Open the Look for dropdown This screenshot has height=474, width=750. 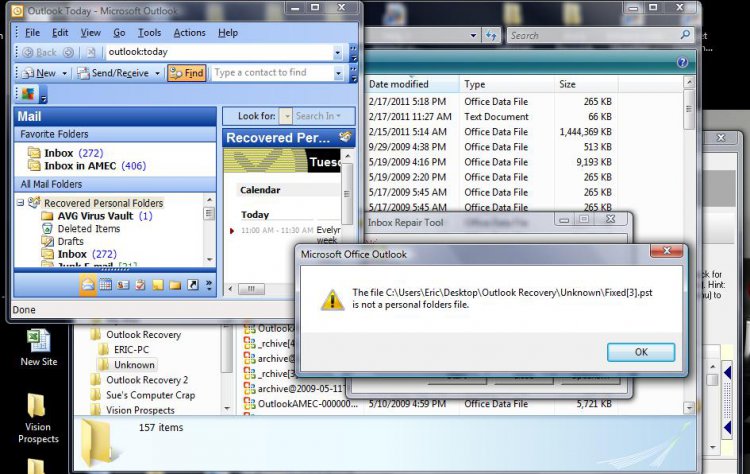286,116
